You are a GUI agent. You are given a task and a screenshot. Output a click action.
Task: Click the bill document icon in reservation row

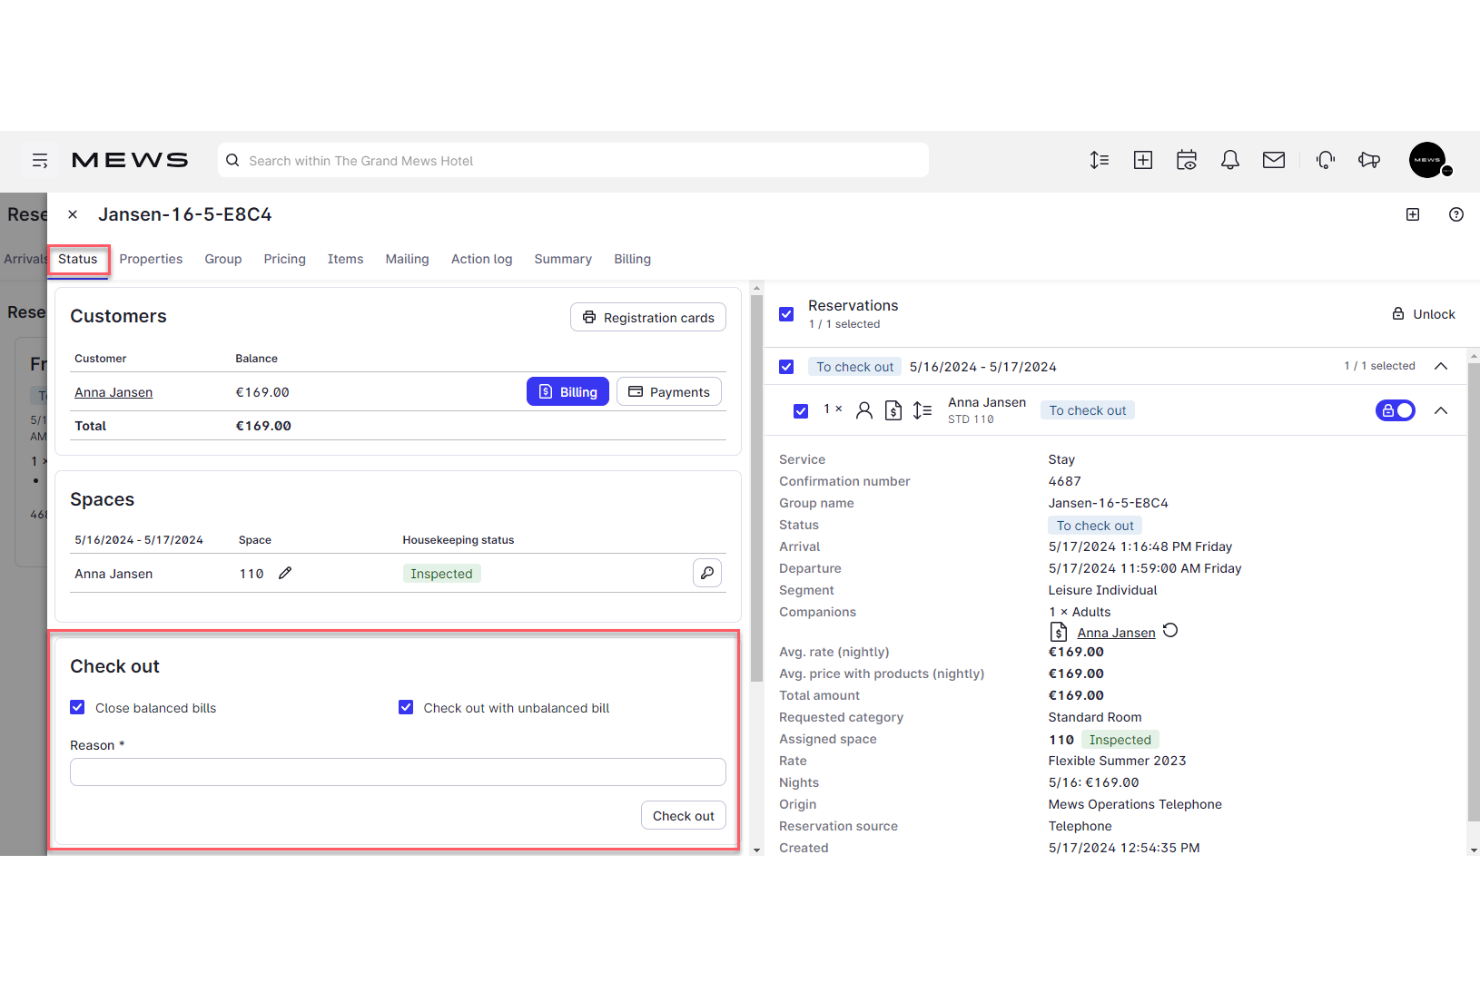tap(893, 410)
